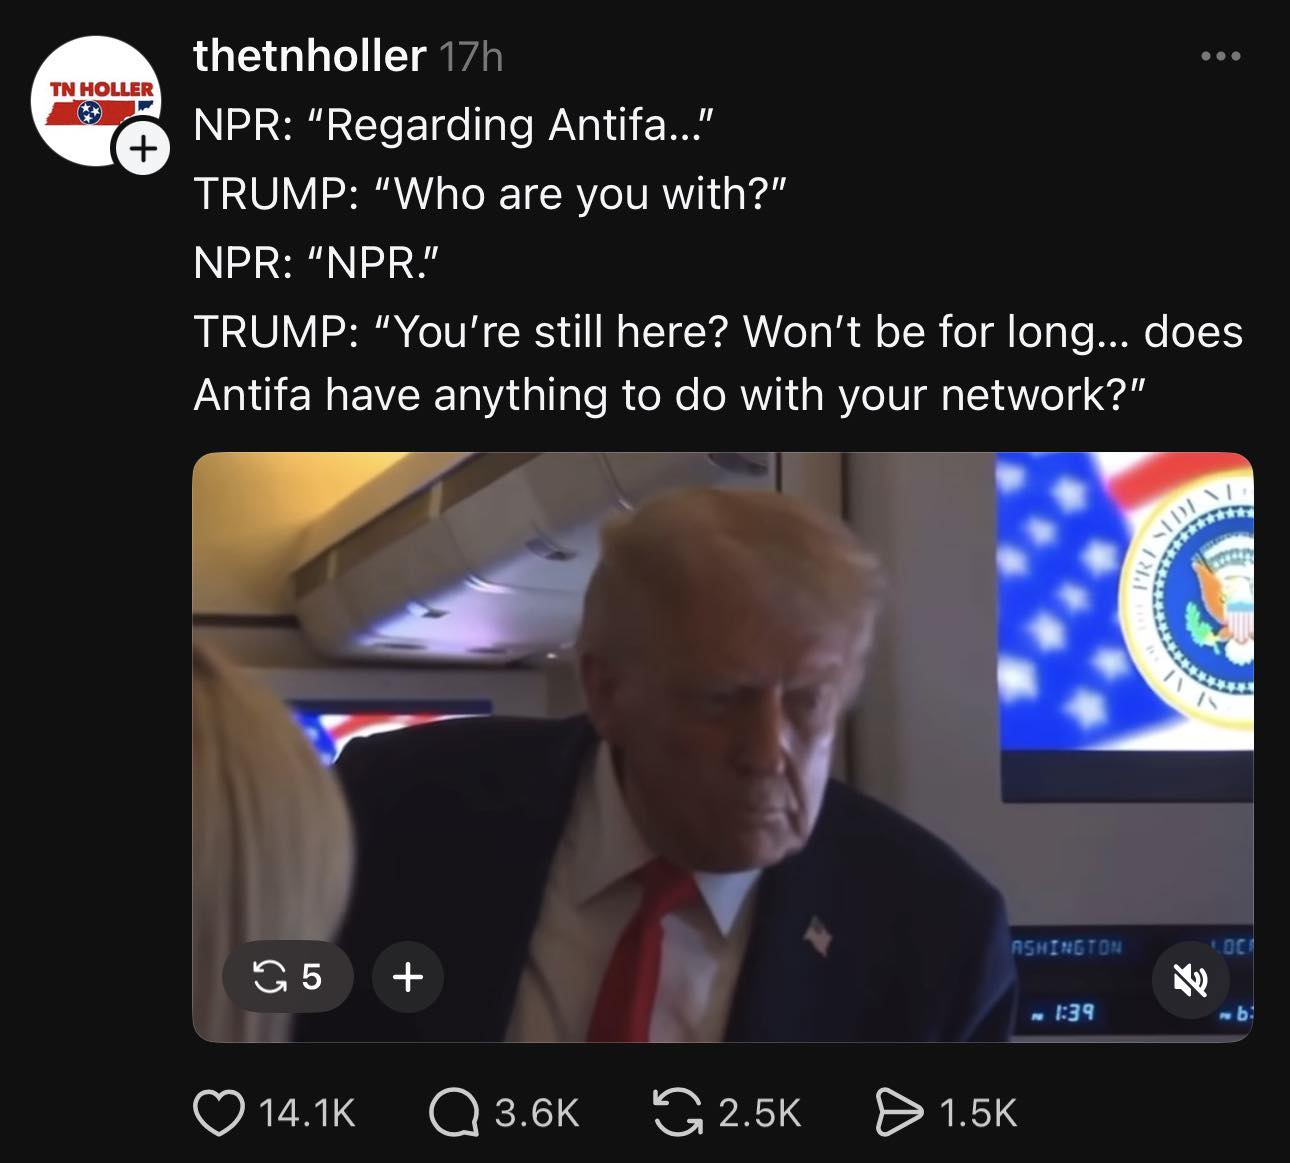This screenshot has height=1163, width=1290.
Task: Visit the thetnholler username link
Action: [x=309, y=56]
